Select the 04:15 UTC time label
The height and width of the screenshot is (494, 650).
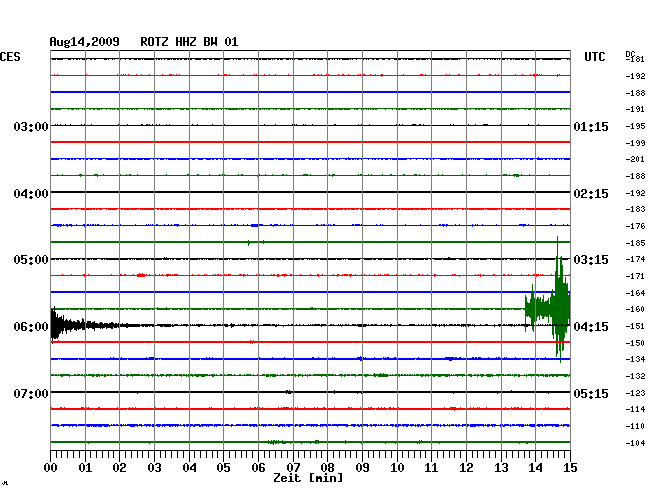tap(591, 327)
